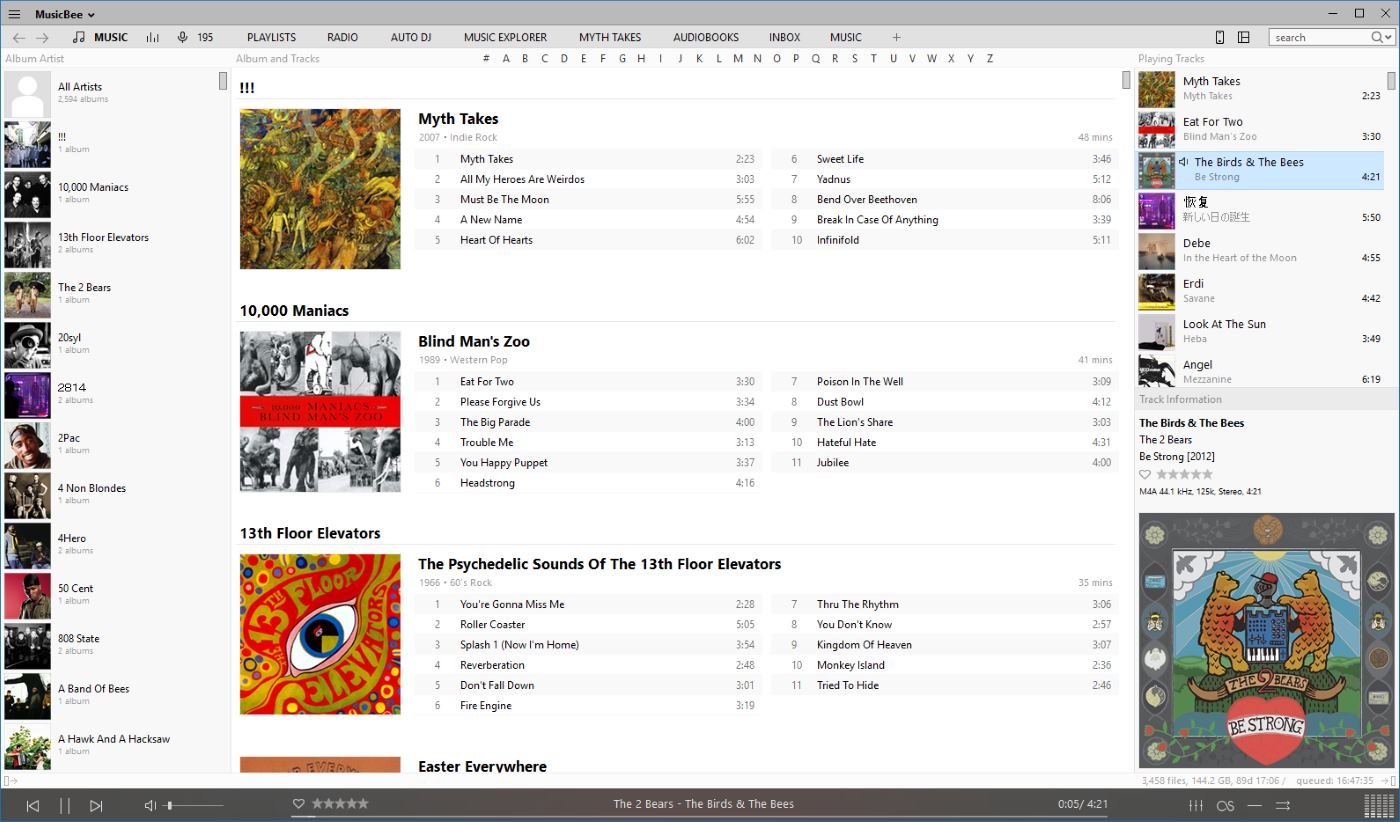
Task: Go forward with the right arrow
Action: tap(42, 37)
